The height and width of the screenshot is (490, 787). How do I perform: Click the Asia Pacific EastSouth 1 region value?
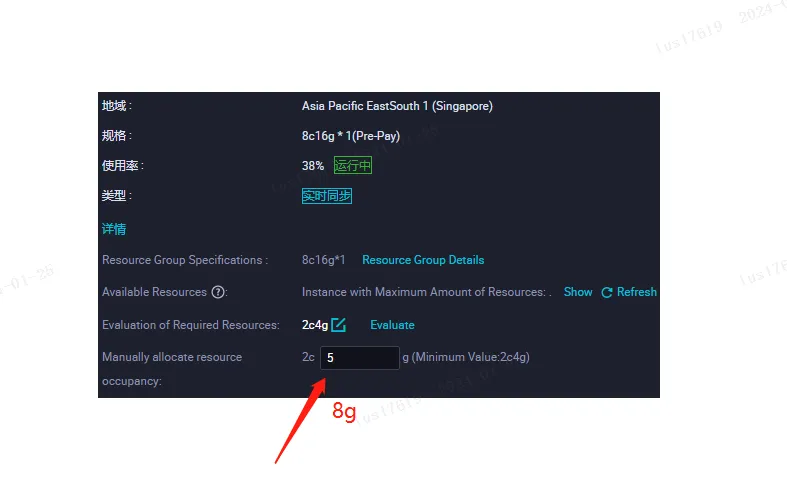coord(397,106)
